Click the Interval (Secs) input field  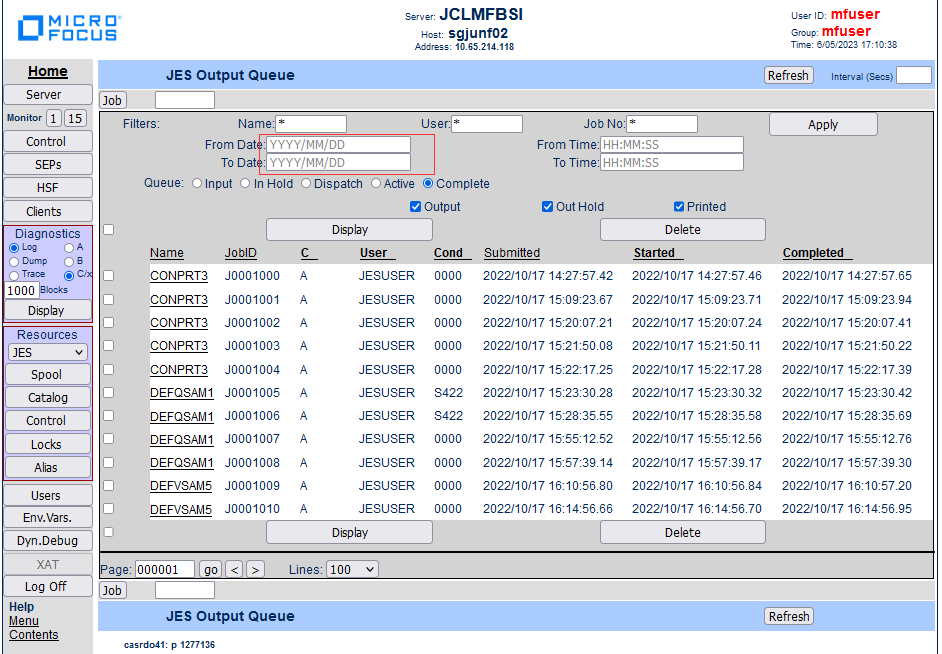click(x=914, y=76)
